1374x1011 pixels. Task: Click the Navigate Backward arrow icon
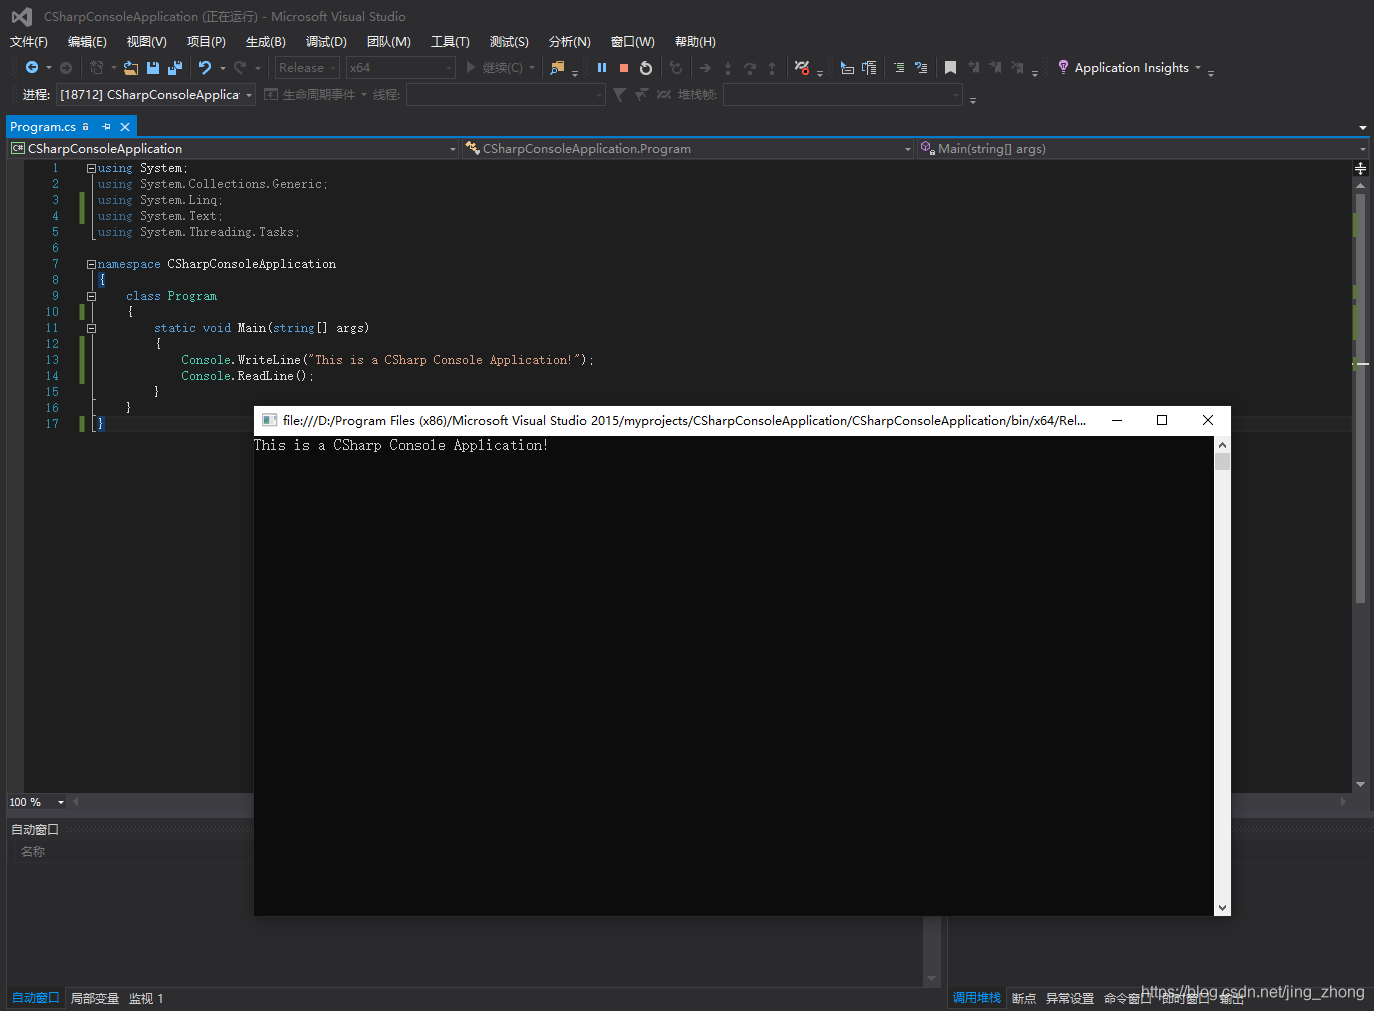[32, 68]
